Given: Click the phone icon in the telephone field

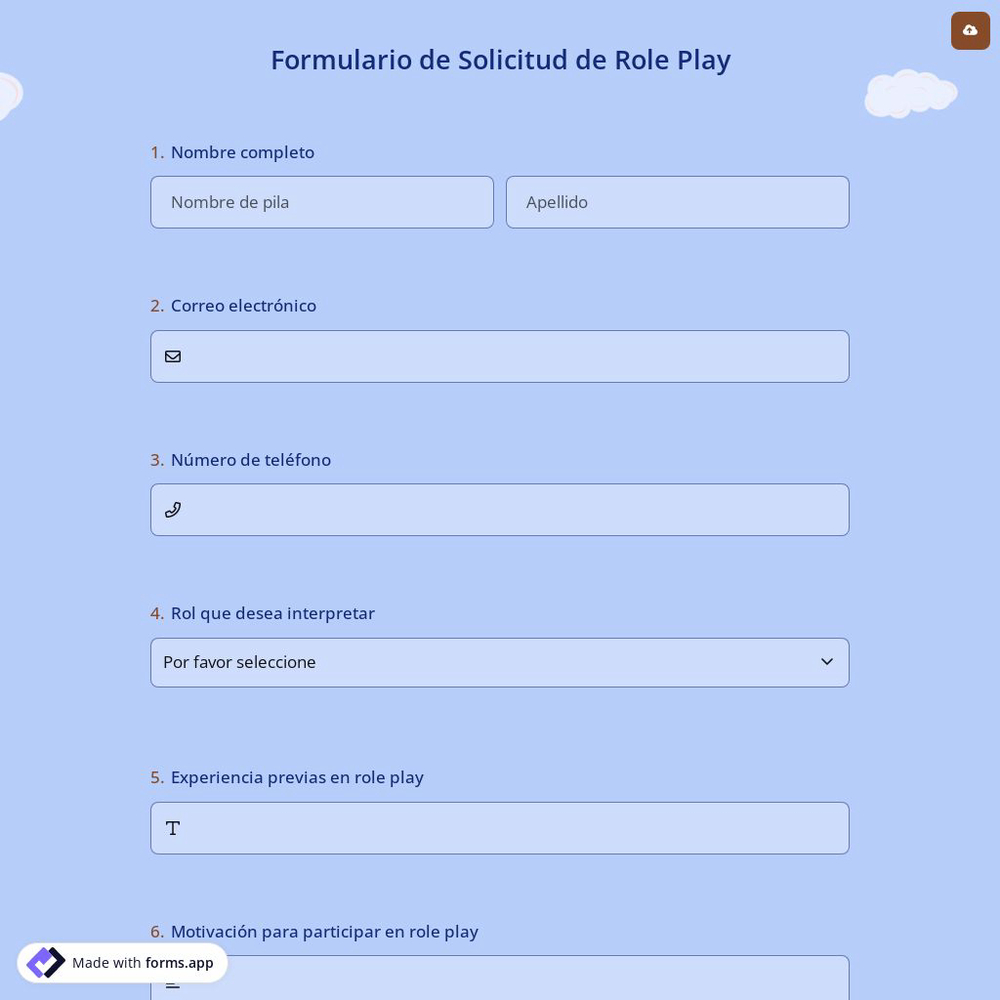Looking at the screenshot, I should point(173,510).
